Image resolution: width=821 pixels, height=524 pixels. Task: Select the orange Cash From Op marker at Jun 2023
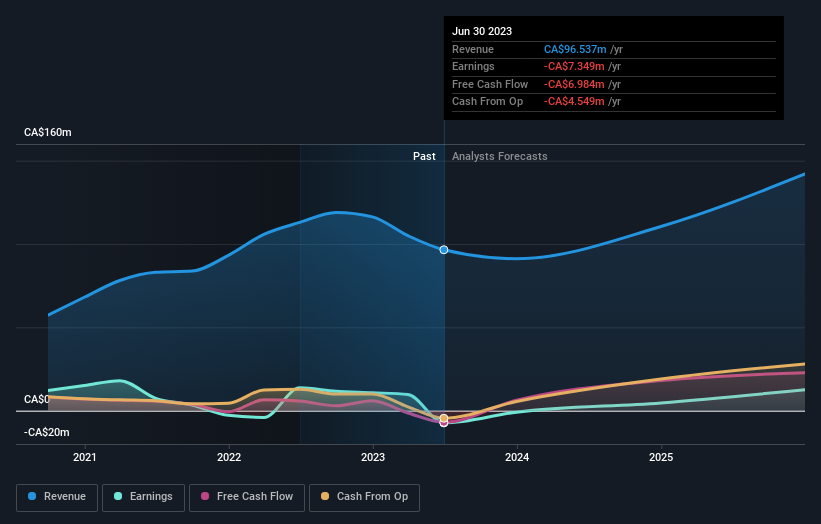[444, 418]
